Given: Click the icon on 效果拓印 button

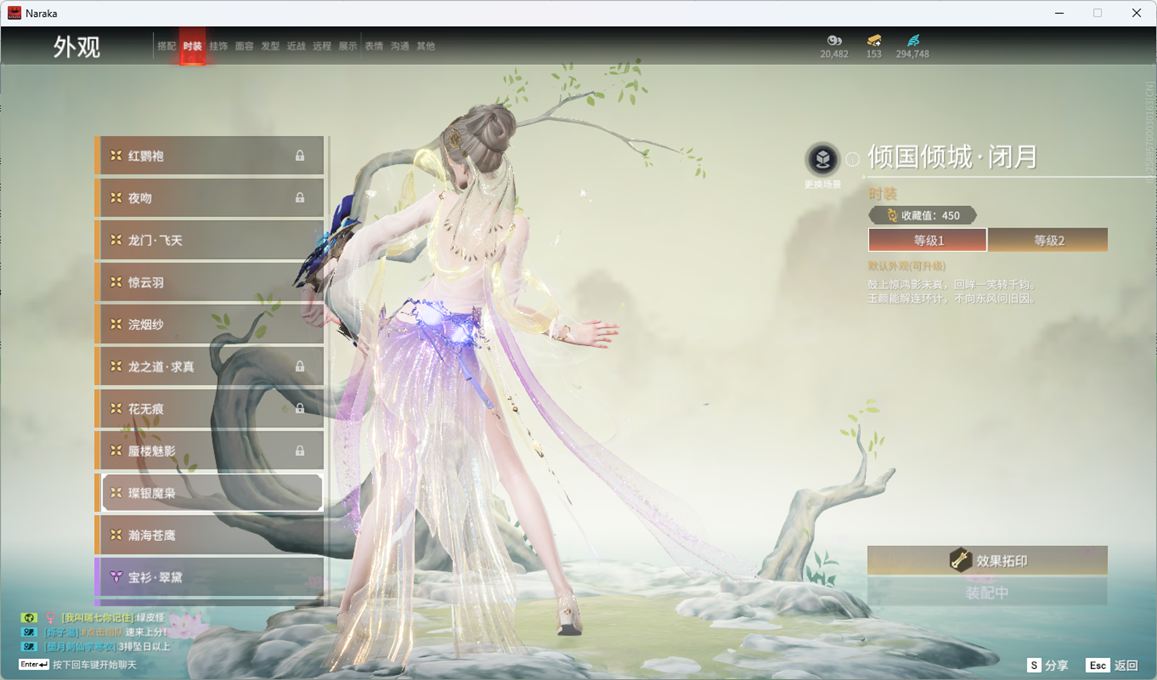Looking at the screenshot, I should pyautogui.click(x=960, y=560).
